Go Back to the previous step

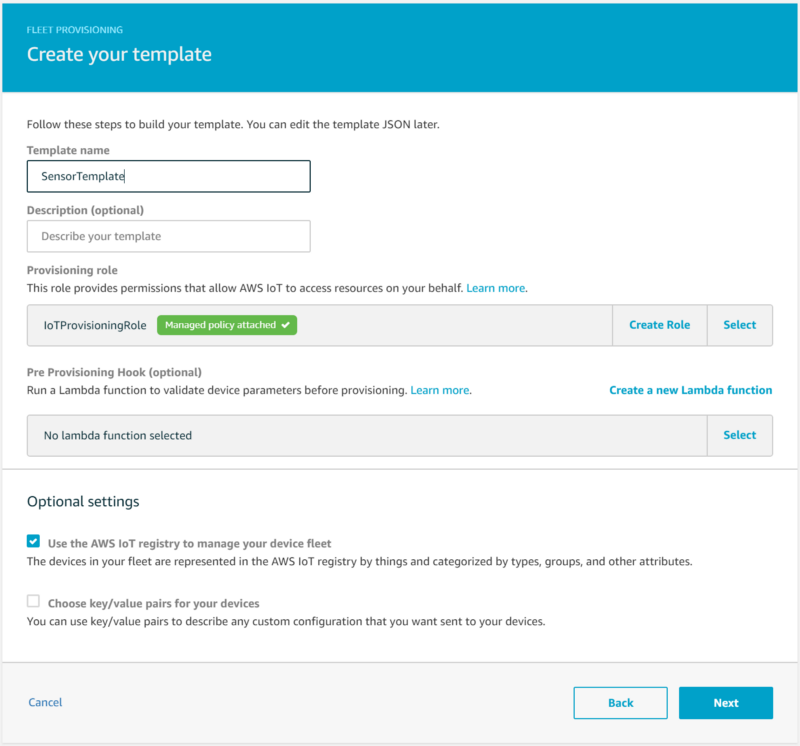[x=620, y=703]
